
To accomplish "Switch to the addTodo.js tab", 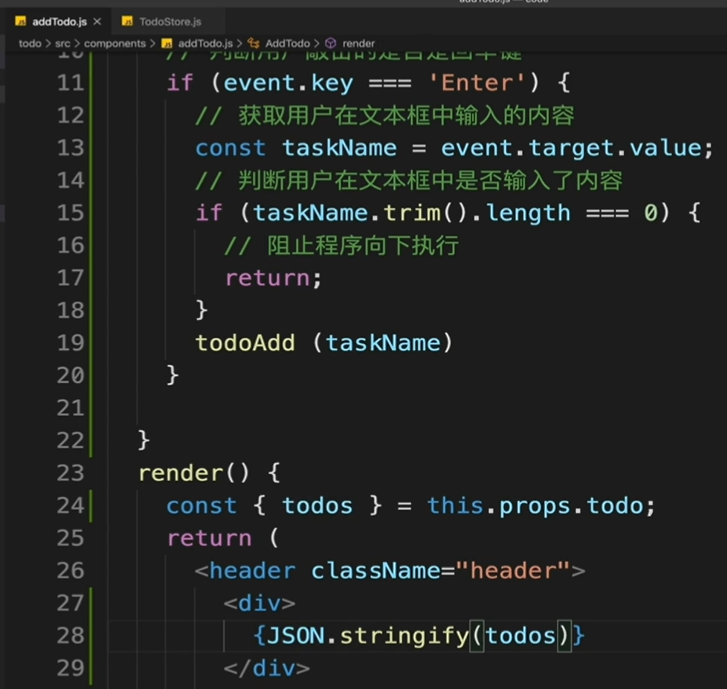I will coord(59,21).
